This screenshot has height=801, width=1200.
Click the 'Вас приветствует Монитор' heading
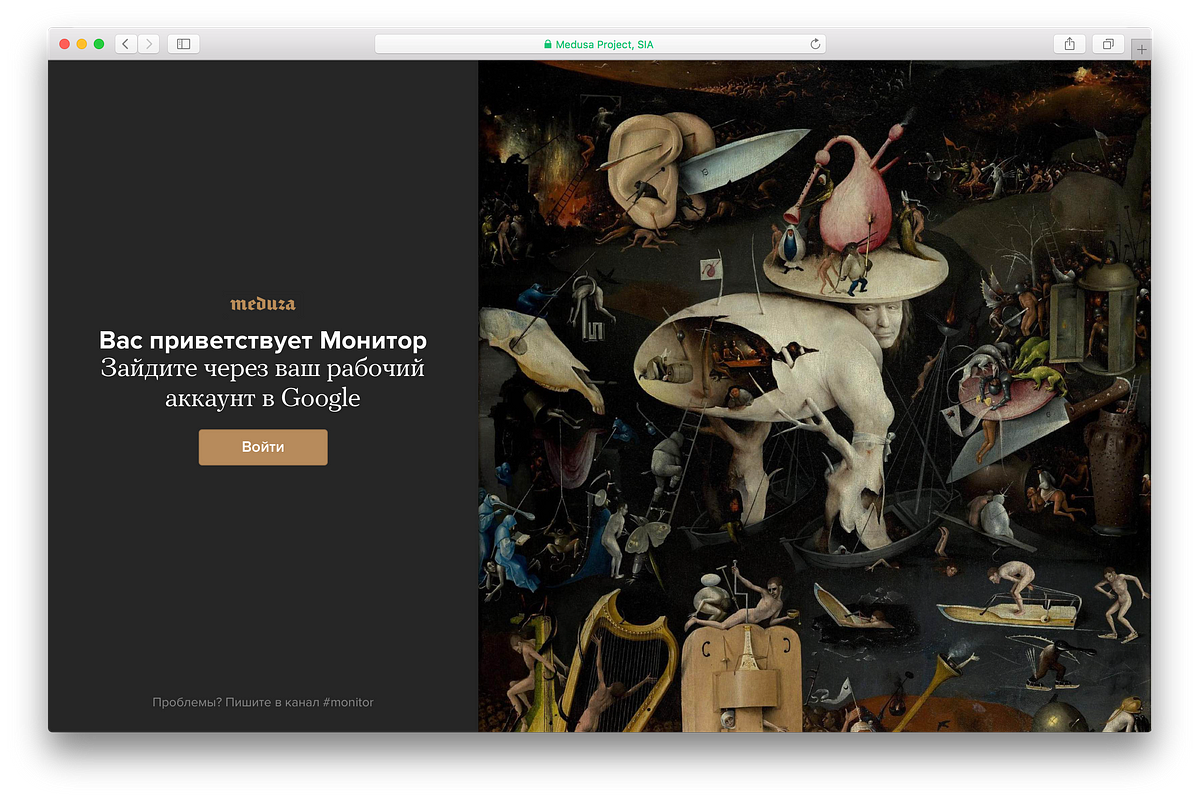[x=263, y=341]
